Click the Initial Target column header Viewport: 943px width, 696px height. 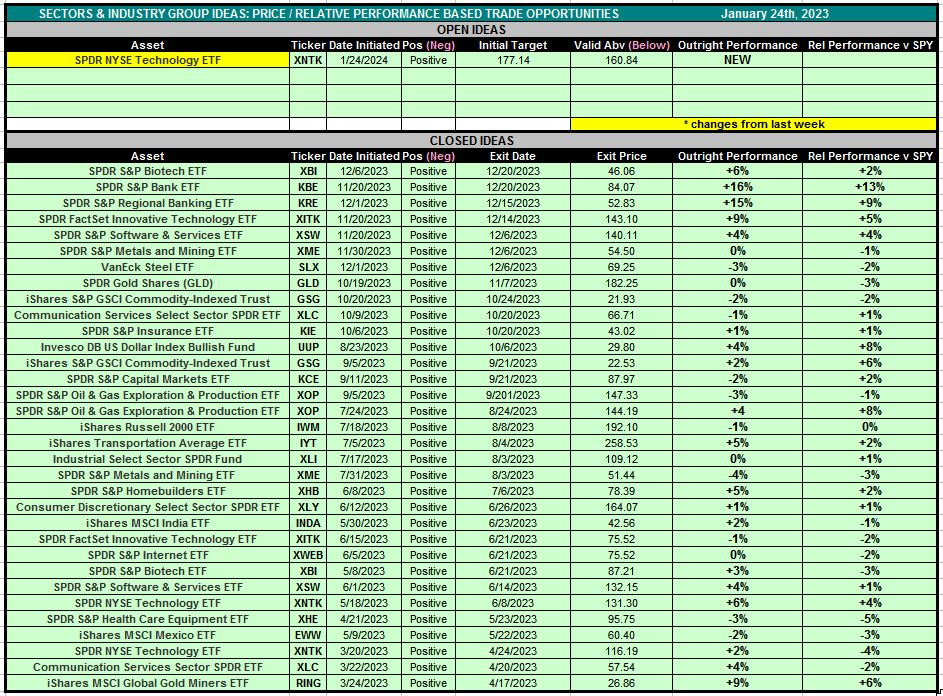pyautogui.click(x=512, y=45)
